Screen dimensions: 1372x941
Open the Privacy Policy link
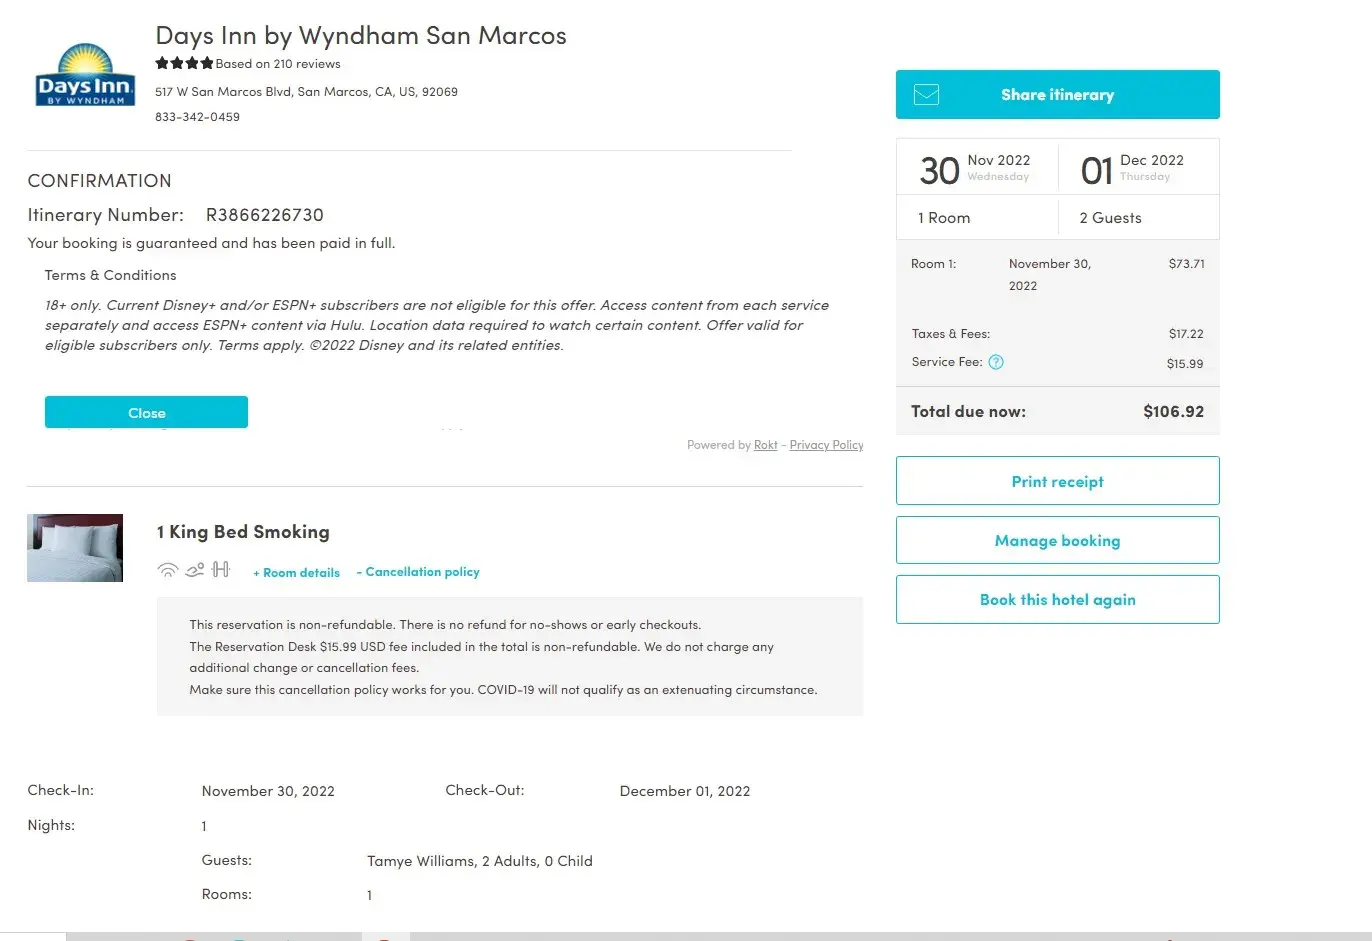tap(826, 445)
